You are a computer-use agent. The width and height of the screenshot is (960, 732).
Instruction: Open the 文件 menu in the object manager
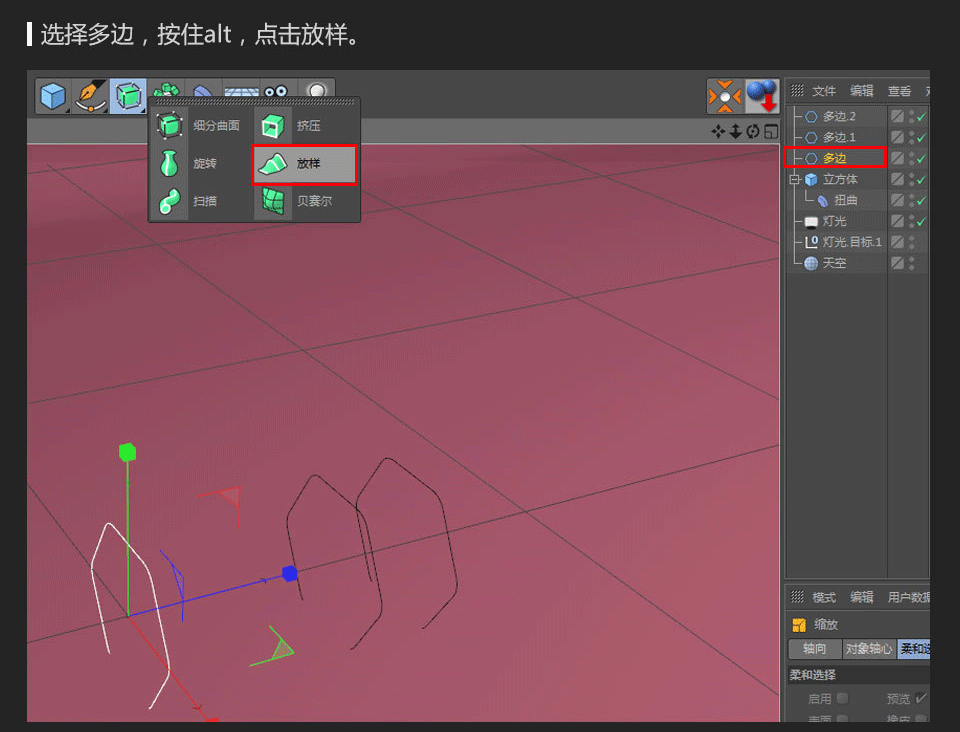(x=823, y=91)
